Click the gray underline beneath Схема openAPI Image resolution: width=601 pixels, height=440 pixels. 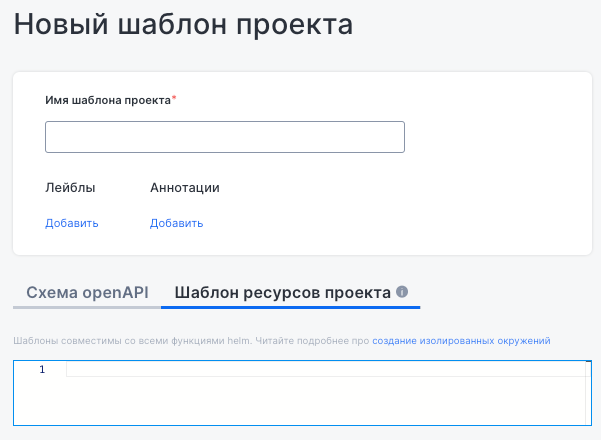(x=87, y=307)
